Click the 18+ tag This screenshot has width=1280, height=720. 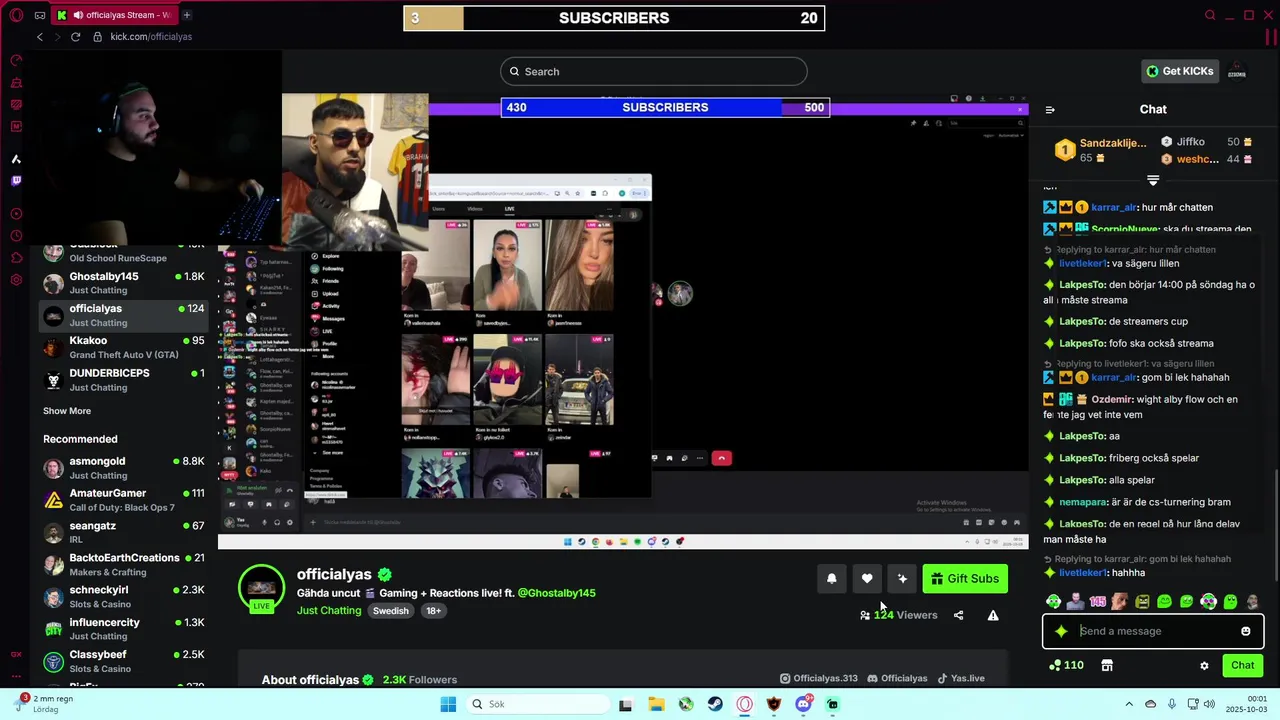(x=434, y=611)
